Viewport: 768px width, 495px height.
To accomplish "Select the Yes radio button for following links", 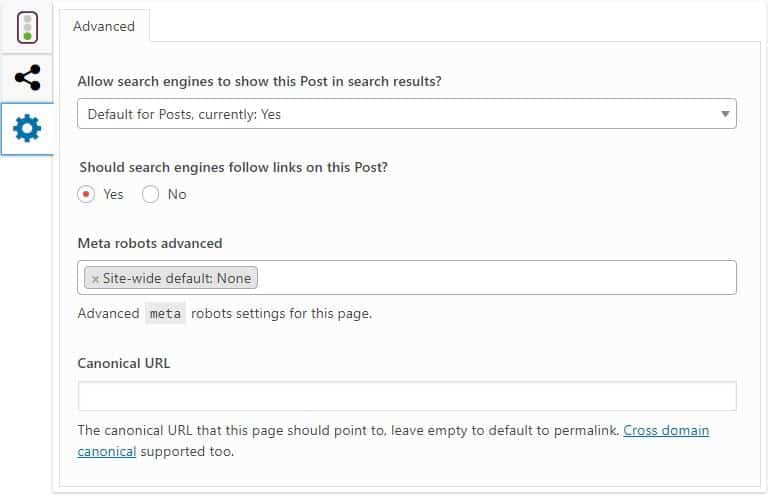I will [x=86, y=194].
